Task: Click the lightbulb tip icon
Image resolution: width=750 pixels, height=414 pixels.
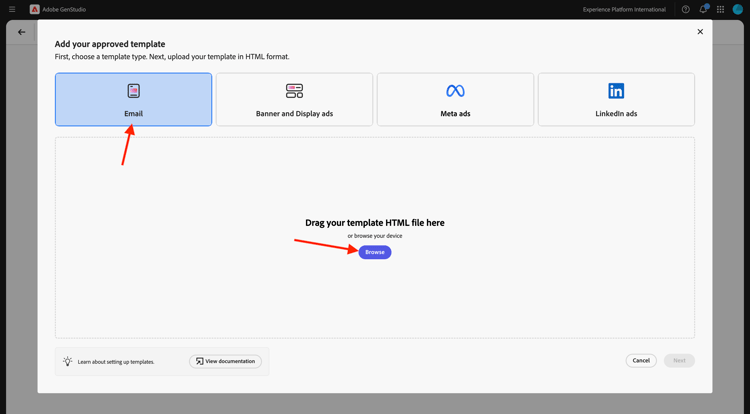Action: pyautogui.click(x=67, y=361)
